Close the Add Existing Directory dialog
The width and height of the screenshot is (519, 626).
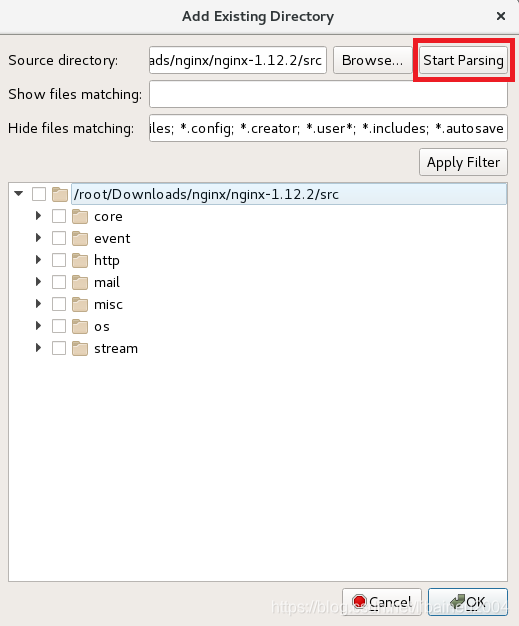click(x=501, y=16)
